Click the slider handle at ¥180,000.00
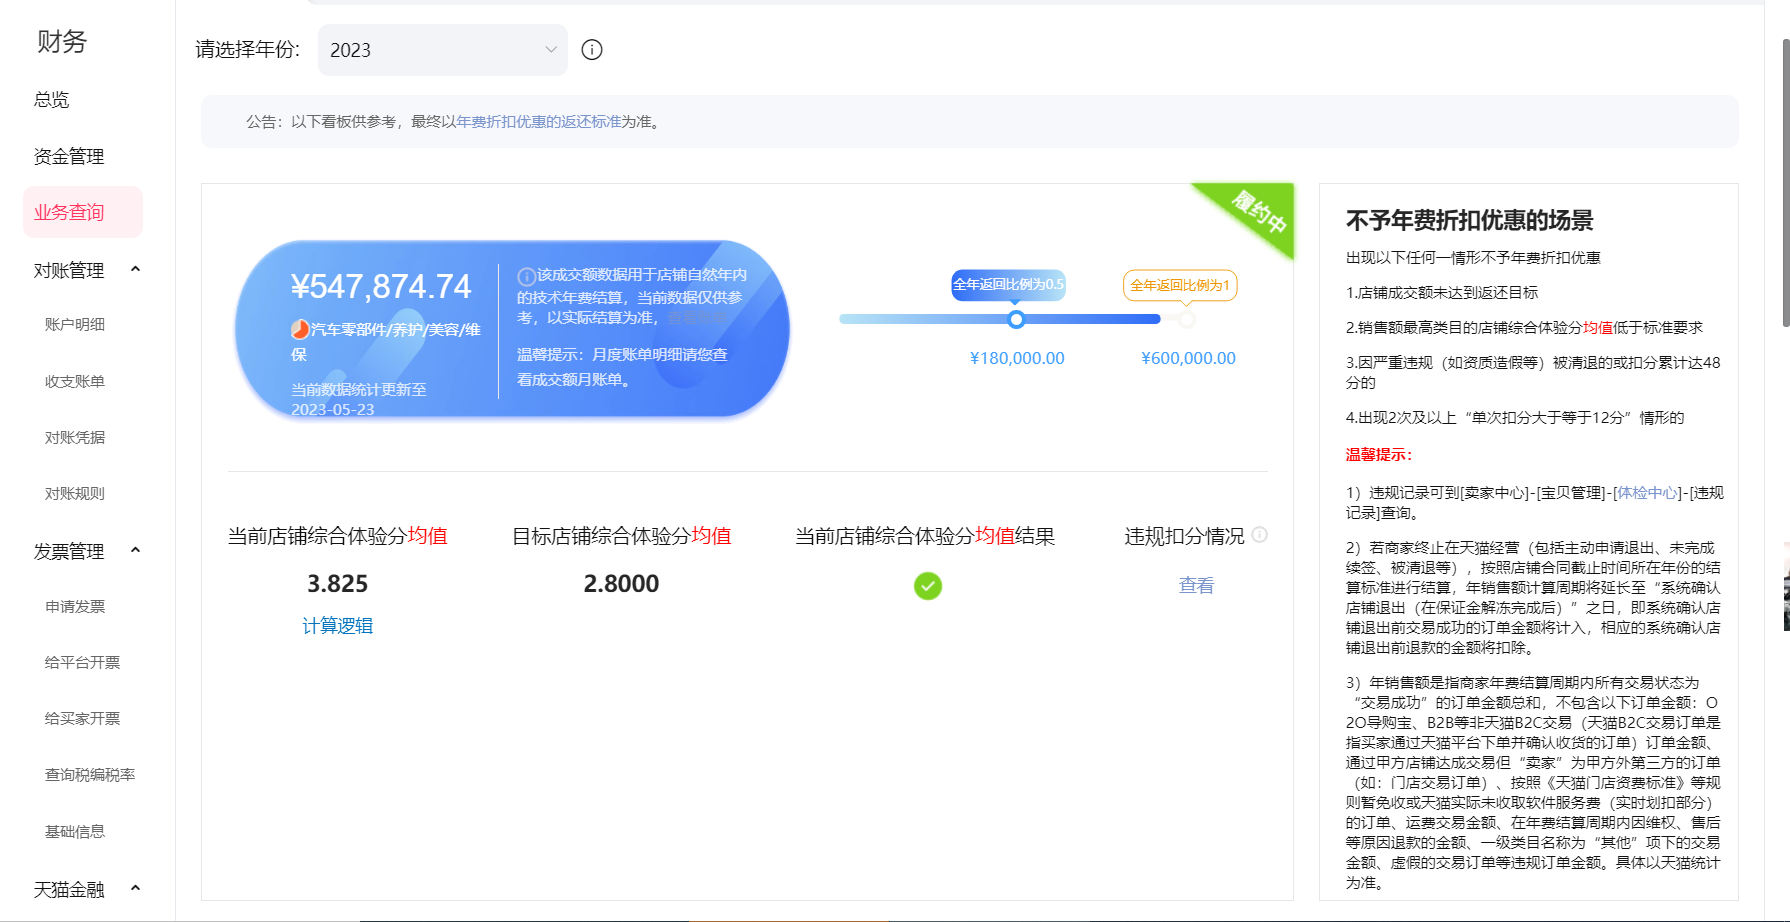The width and height of the screenshot is (1790, 922). [1016, 320]
